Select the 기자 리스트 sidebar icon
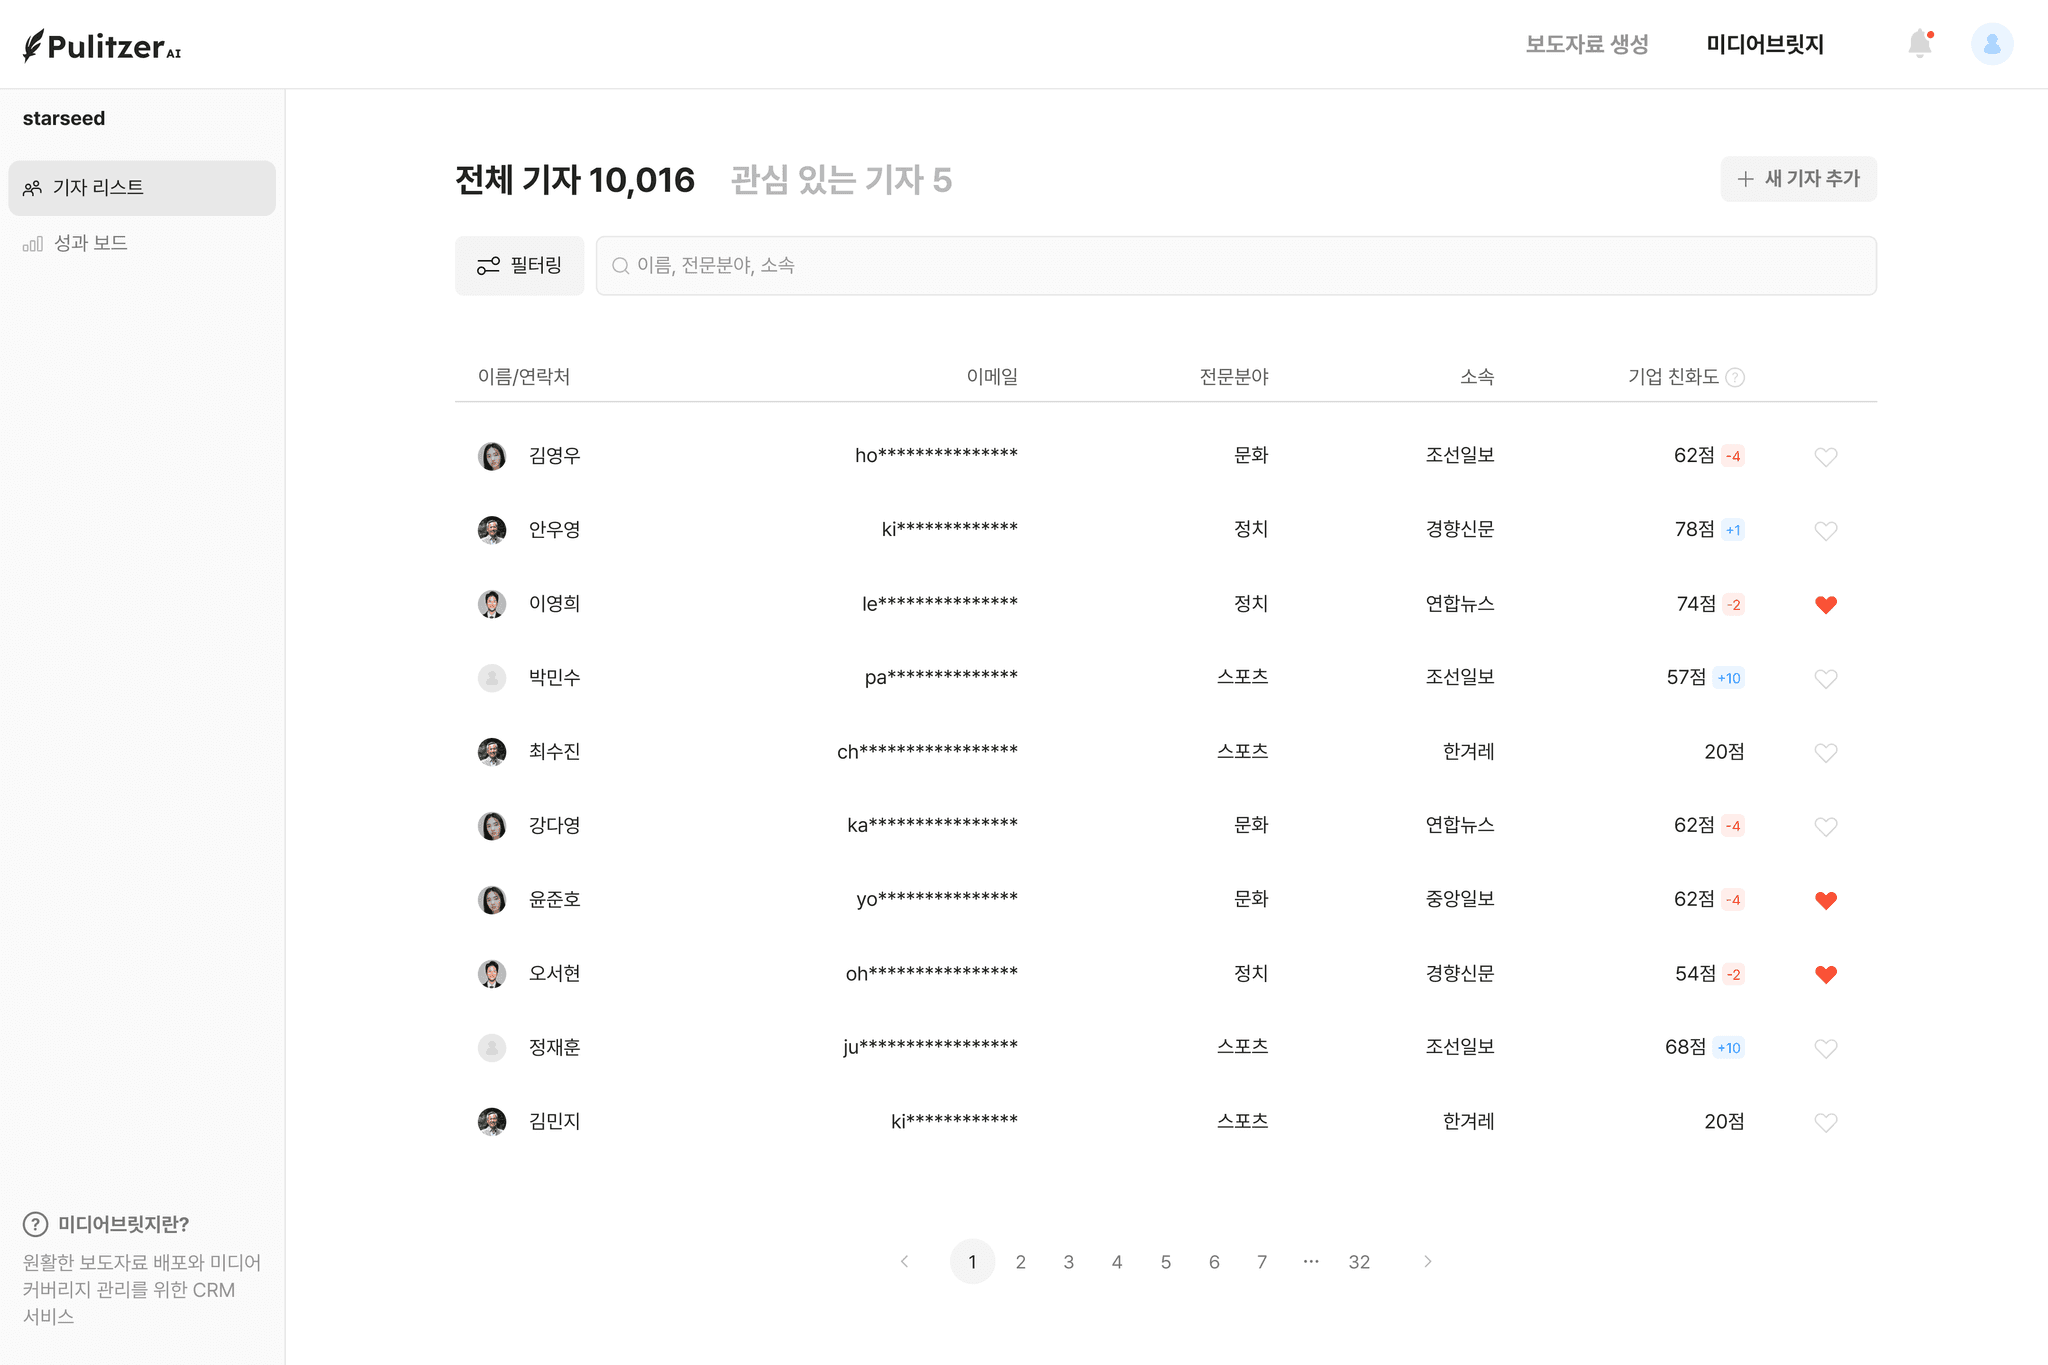 pyautogui.click(x=31, y=187)
